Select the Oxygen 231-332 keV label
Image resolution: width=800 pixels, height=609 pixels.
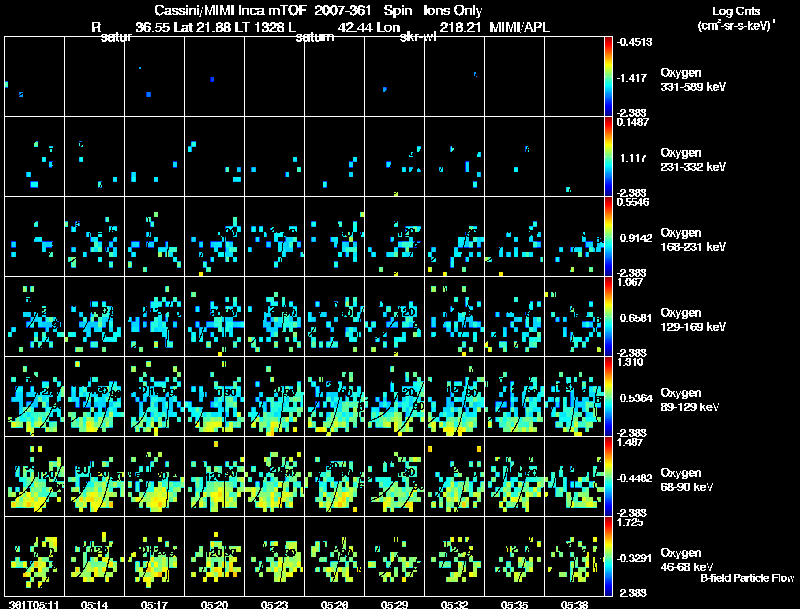tap(693, 160)
